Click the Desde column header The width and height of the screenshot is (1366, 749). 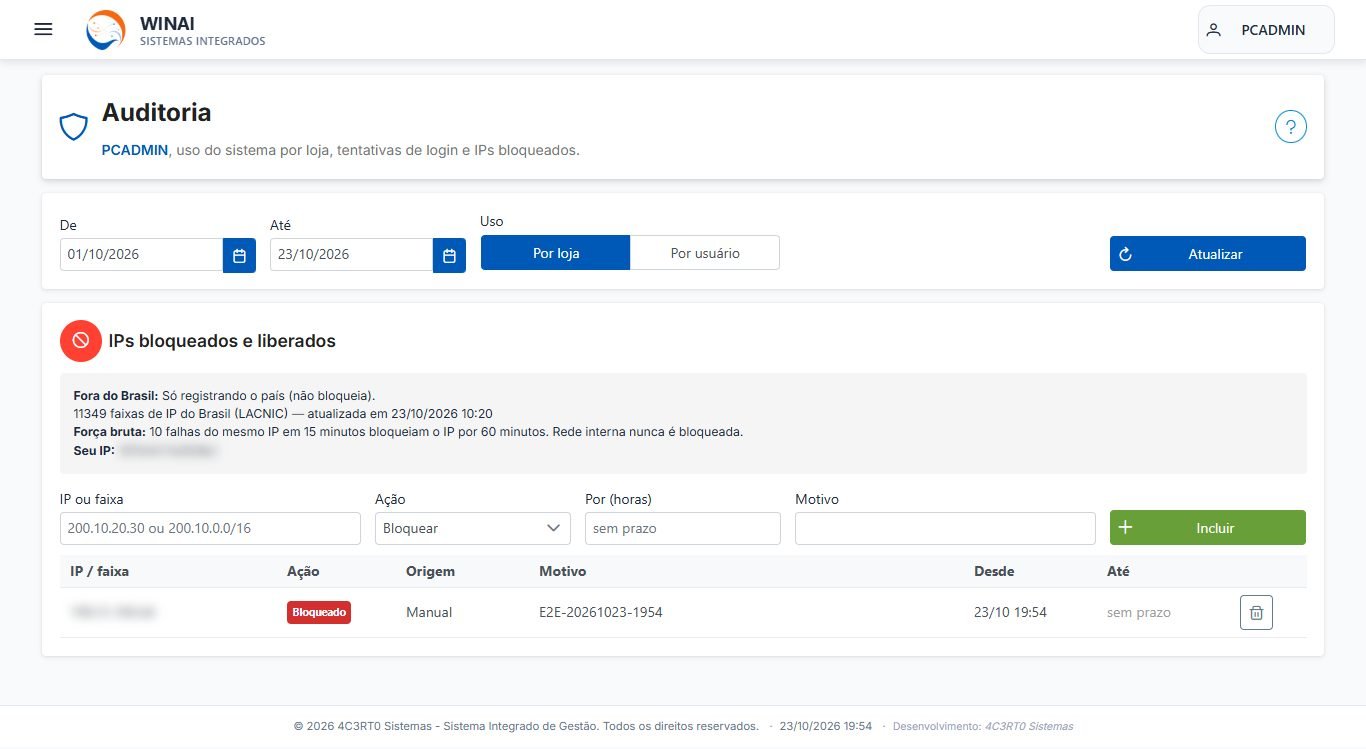click(x=994, y=571)
